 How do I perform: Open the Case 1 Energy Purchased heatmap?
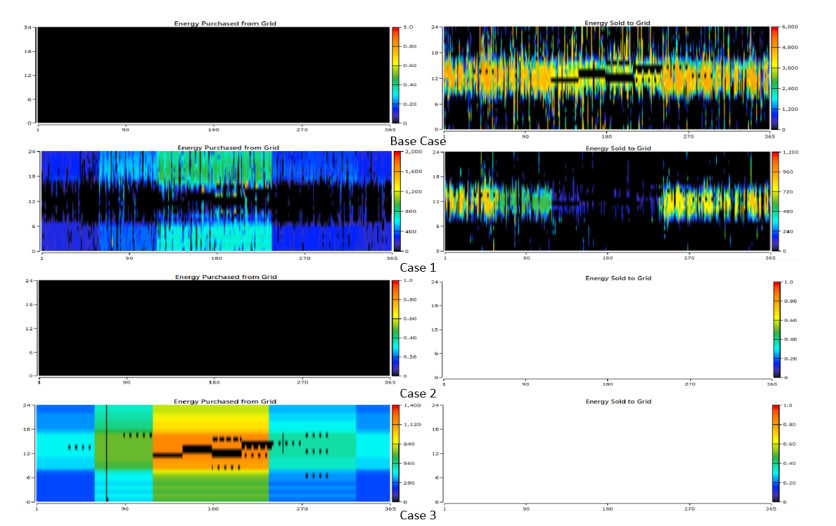[214, 201]
